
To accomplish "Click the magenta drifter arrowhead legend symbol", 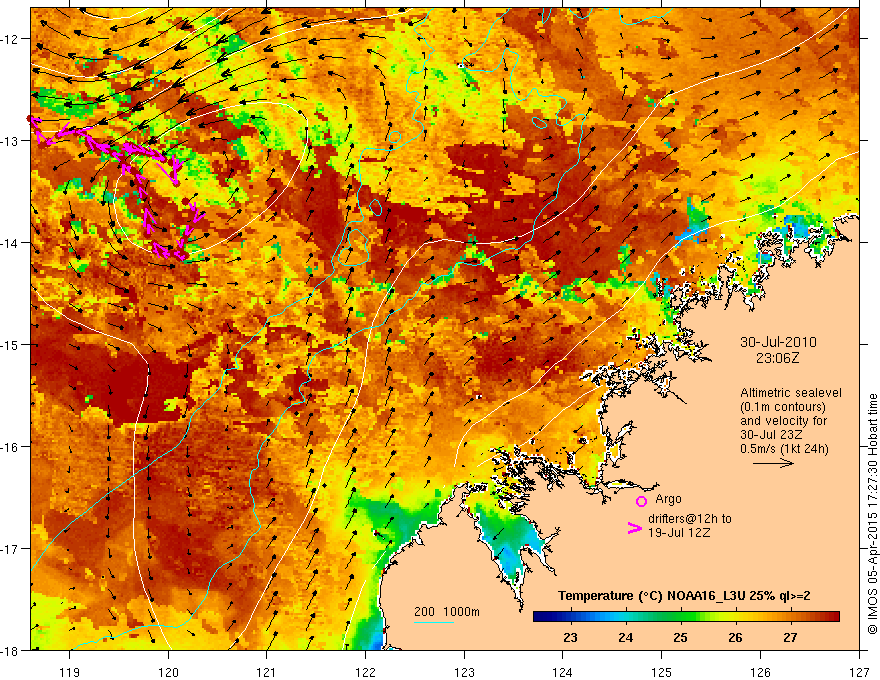I will (x=635, y=527).
